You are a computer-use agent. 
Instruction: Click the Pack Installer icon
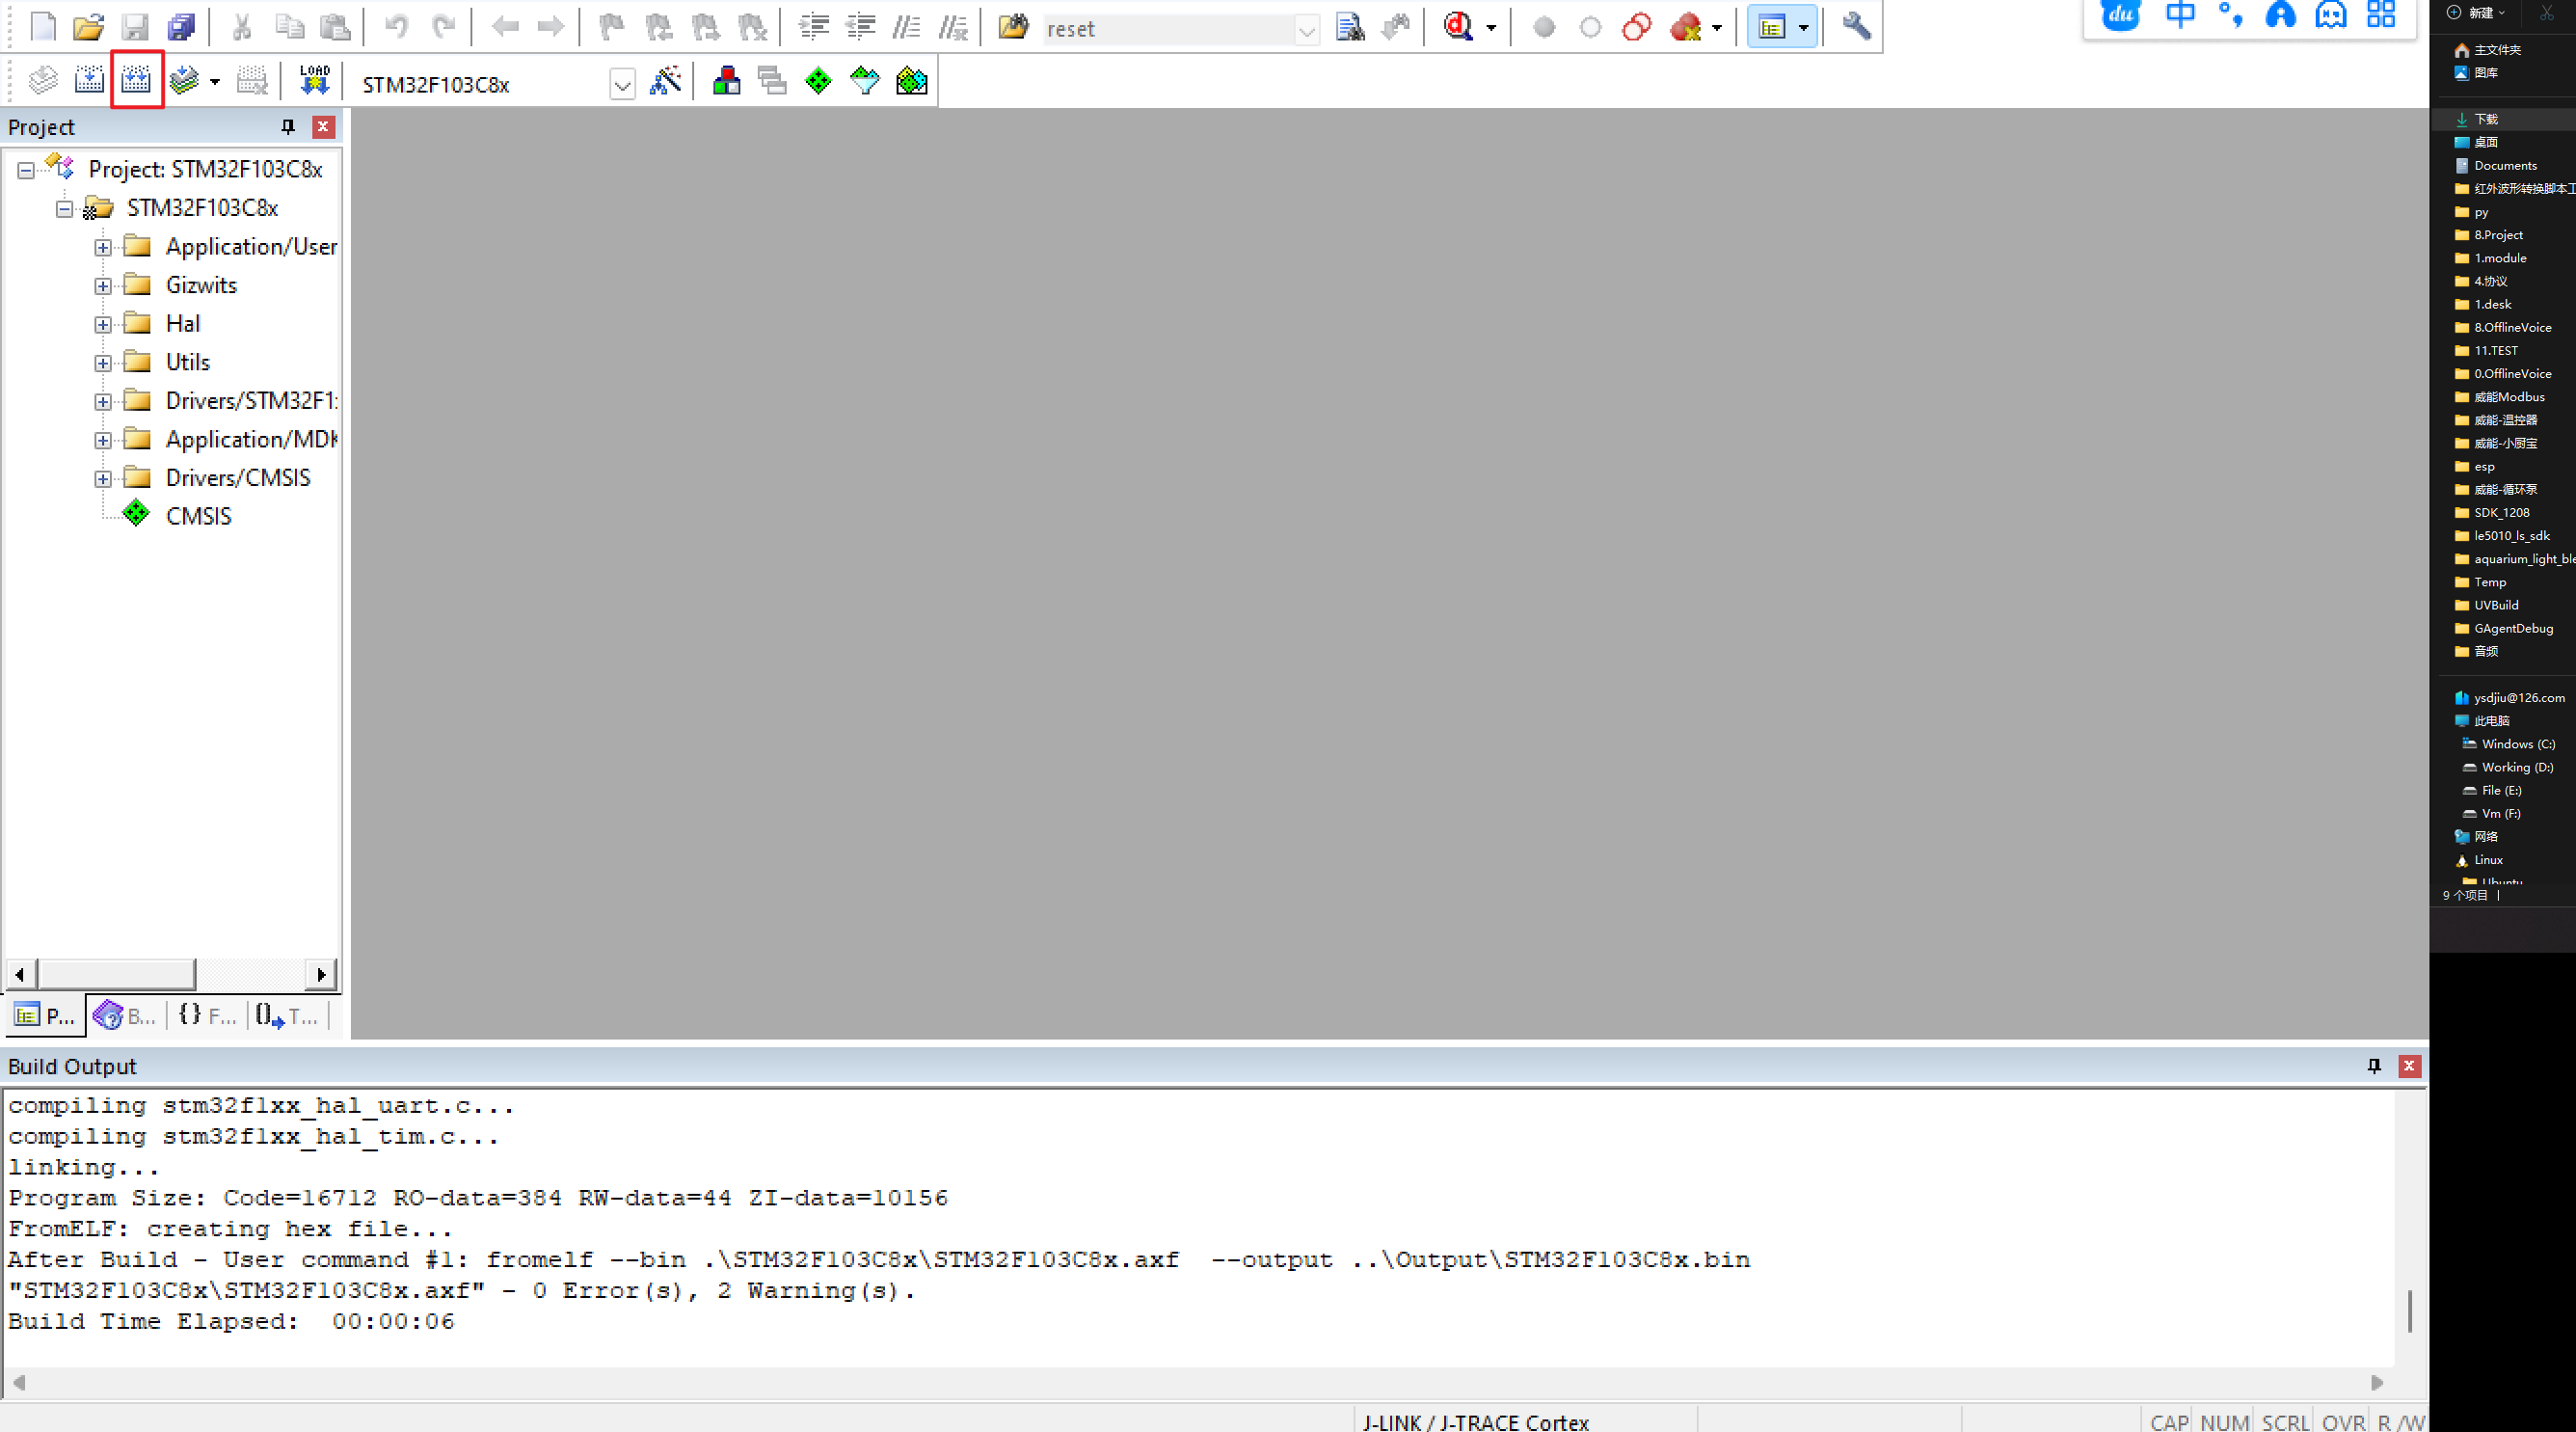911,80
